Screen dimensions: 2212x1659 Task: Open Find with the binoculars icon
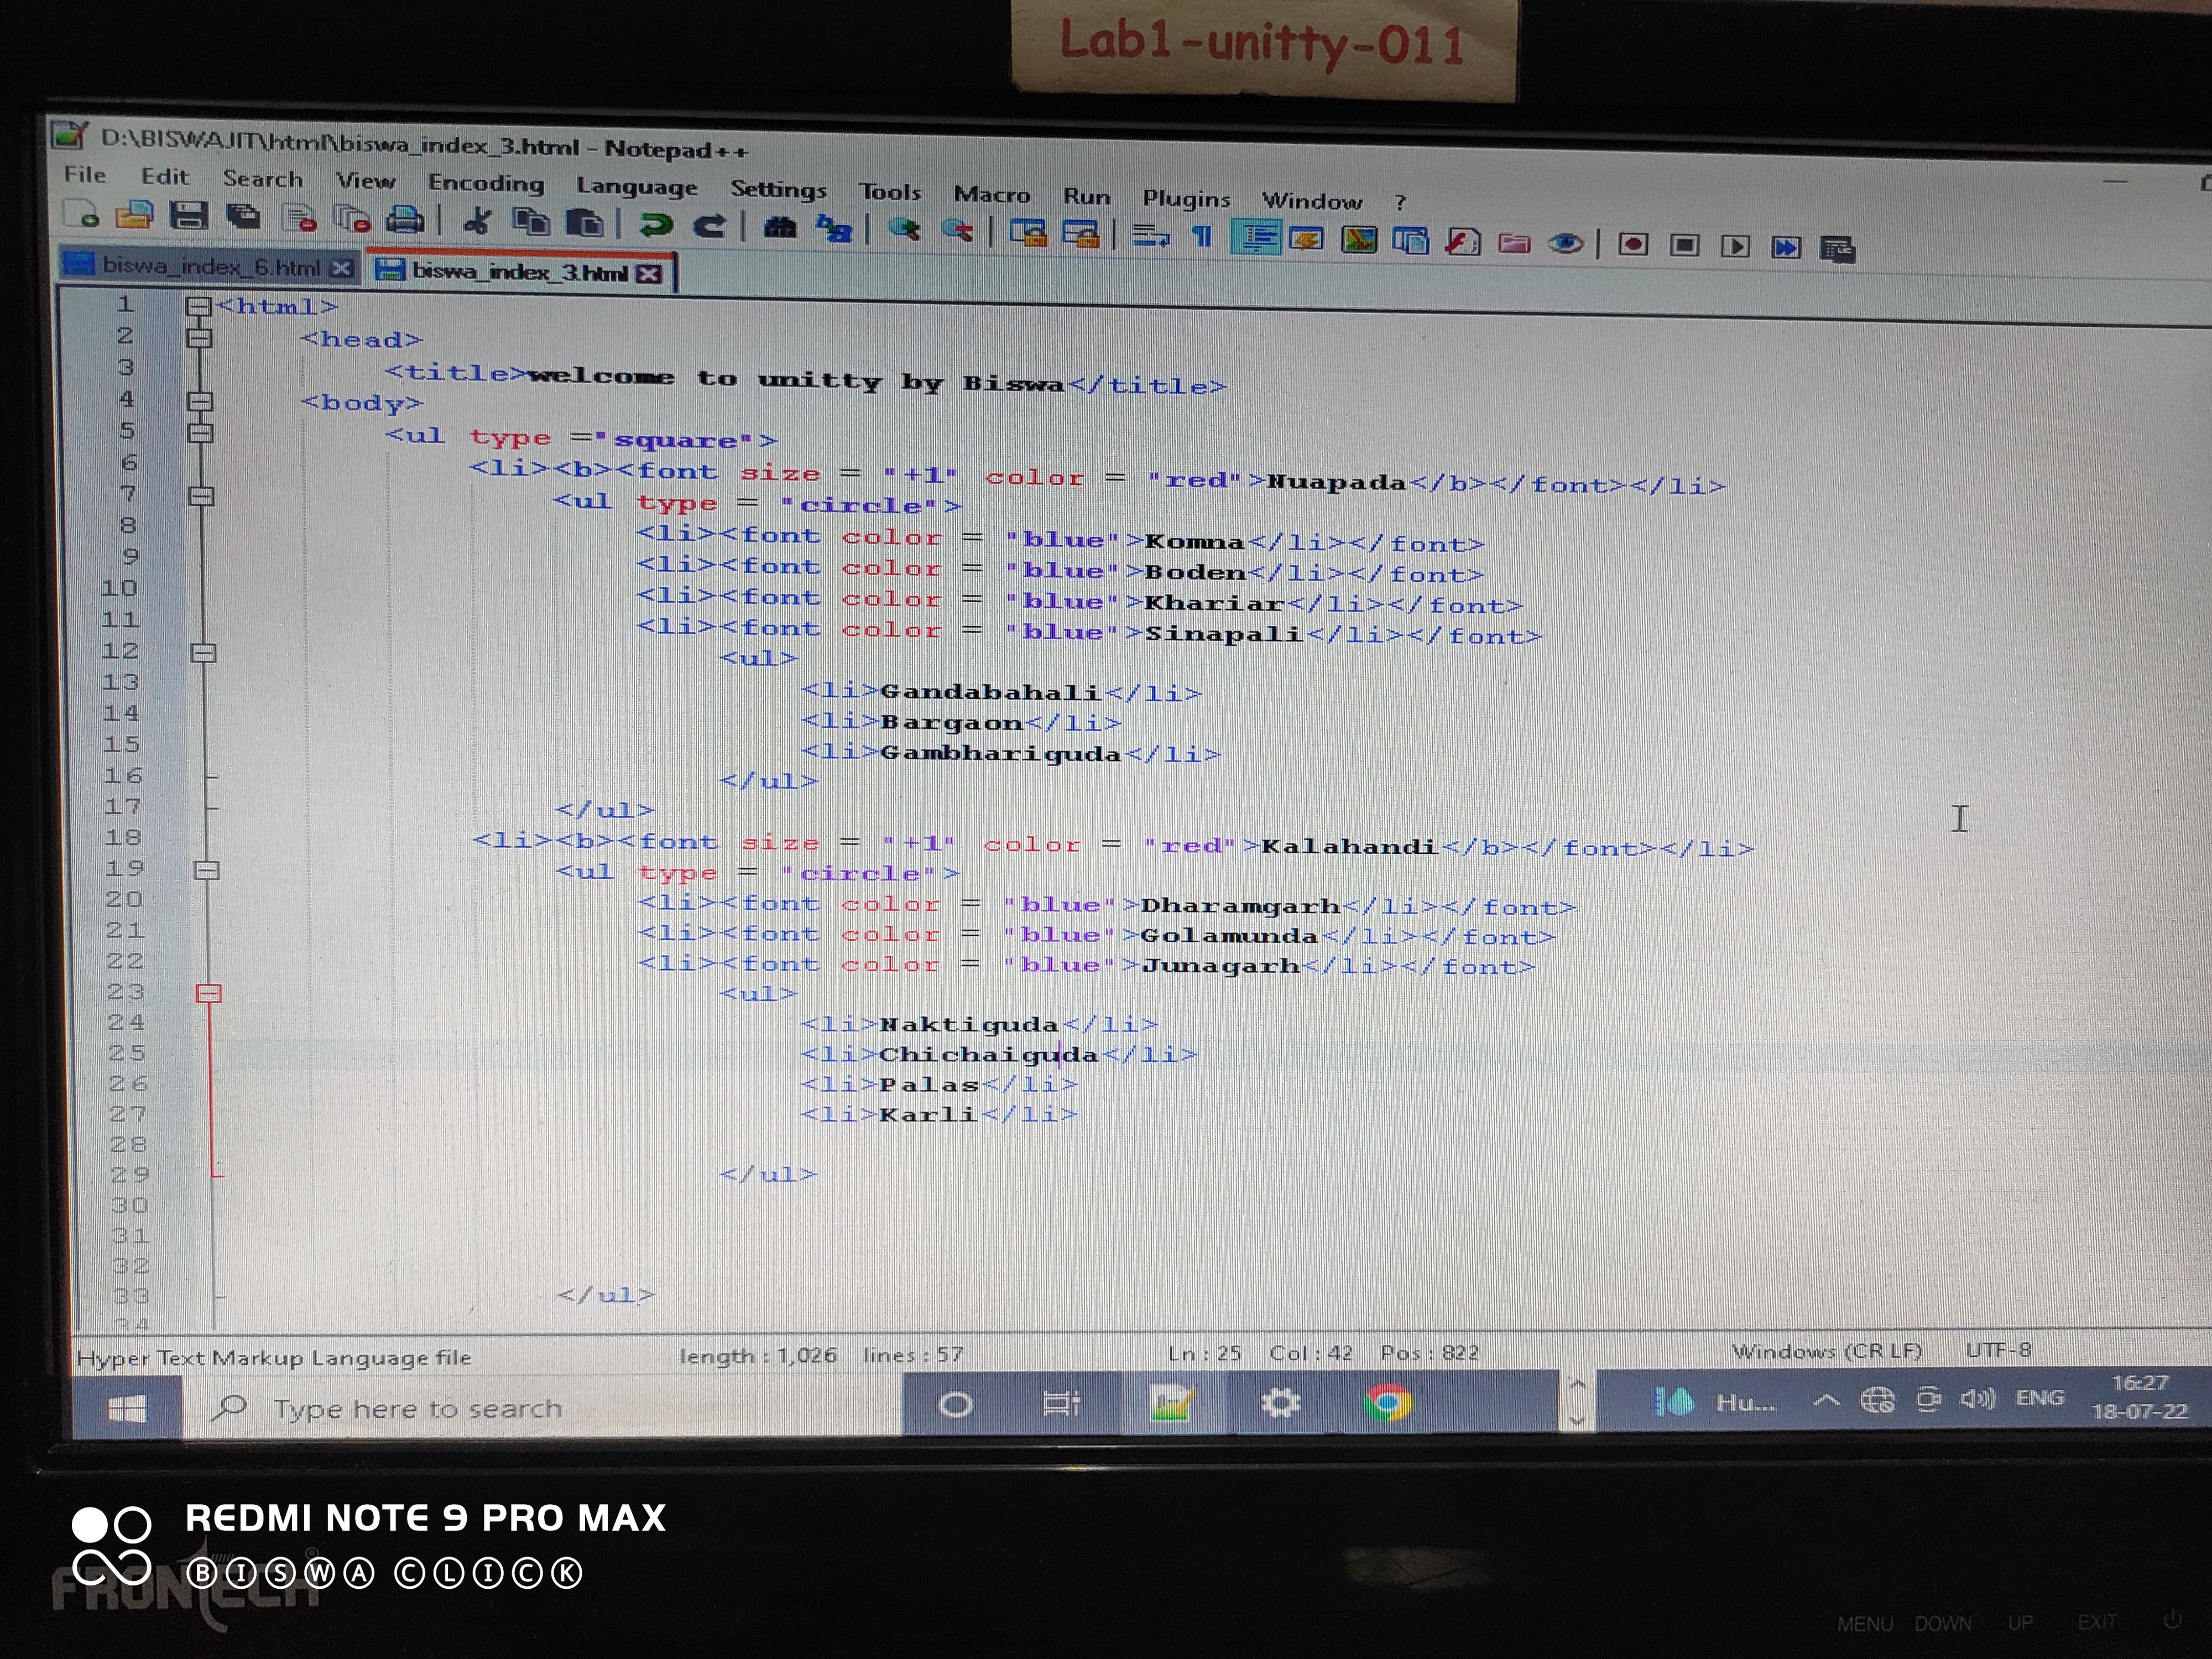coord(780,228)
